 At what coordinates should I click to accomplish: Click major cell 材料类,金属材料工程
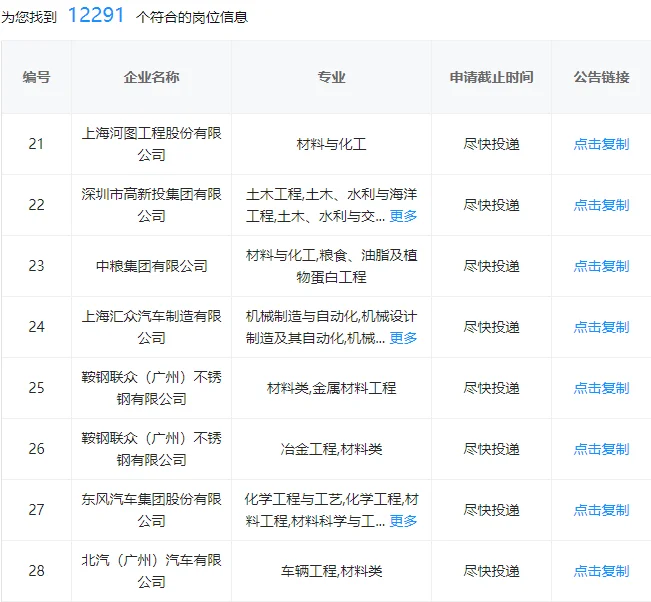click(331, 388)
